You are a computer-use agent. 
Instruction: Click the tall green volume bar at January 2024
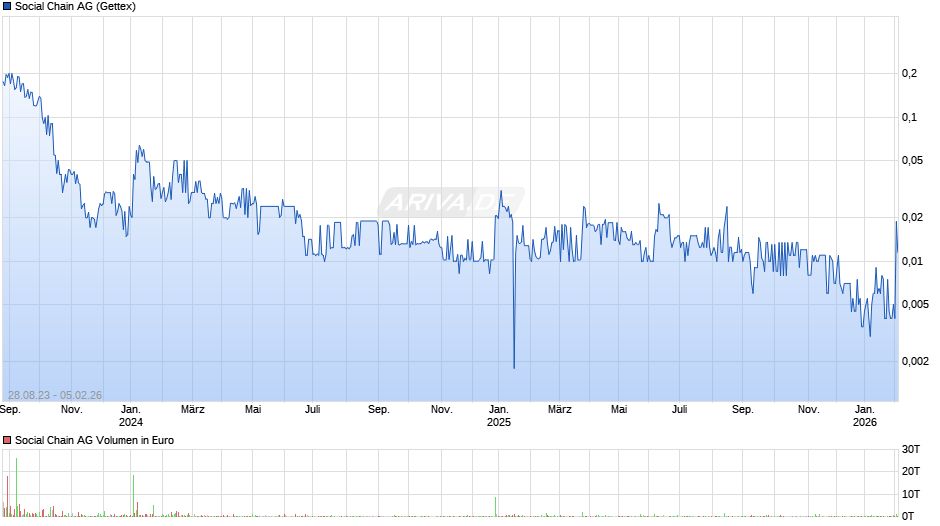(134, 495)
